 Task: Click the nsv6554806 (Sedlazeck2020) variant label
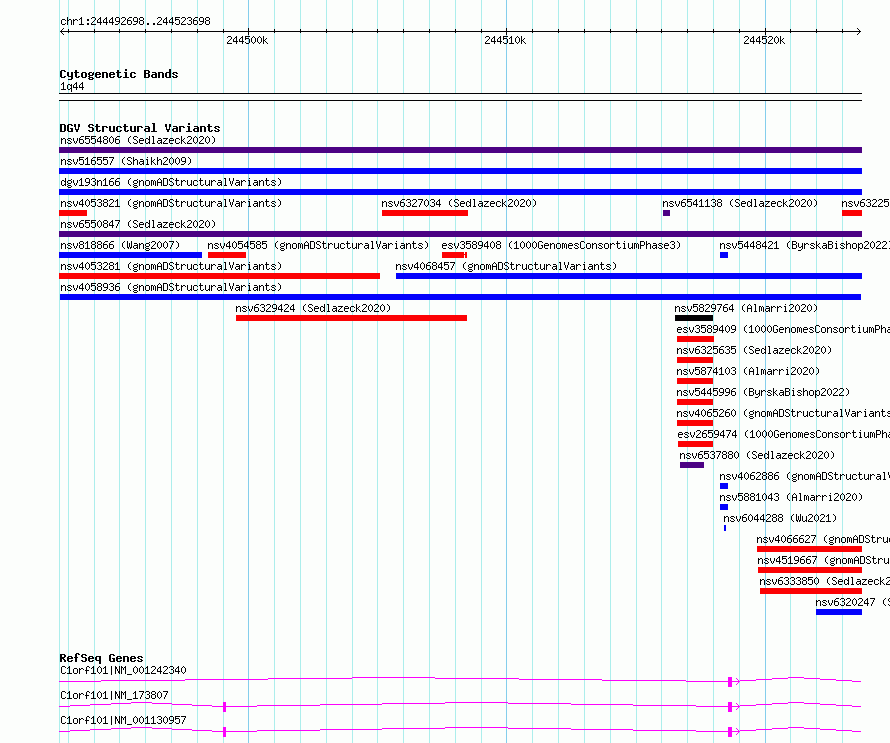[x=138, y=140]
